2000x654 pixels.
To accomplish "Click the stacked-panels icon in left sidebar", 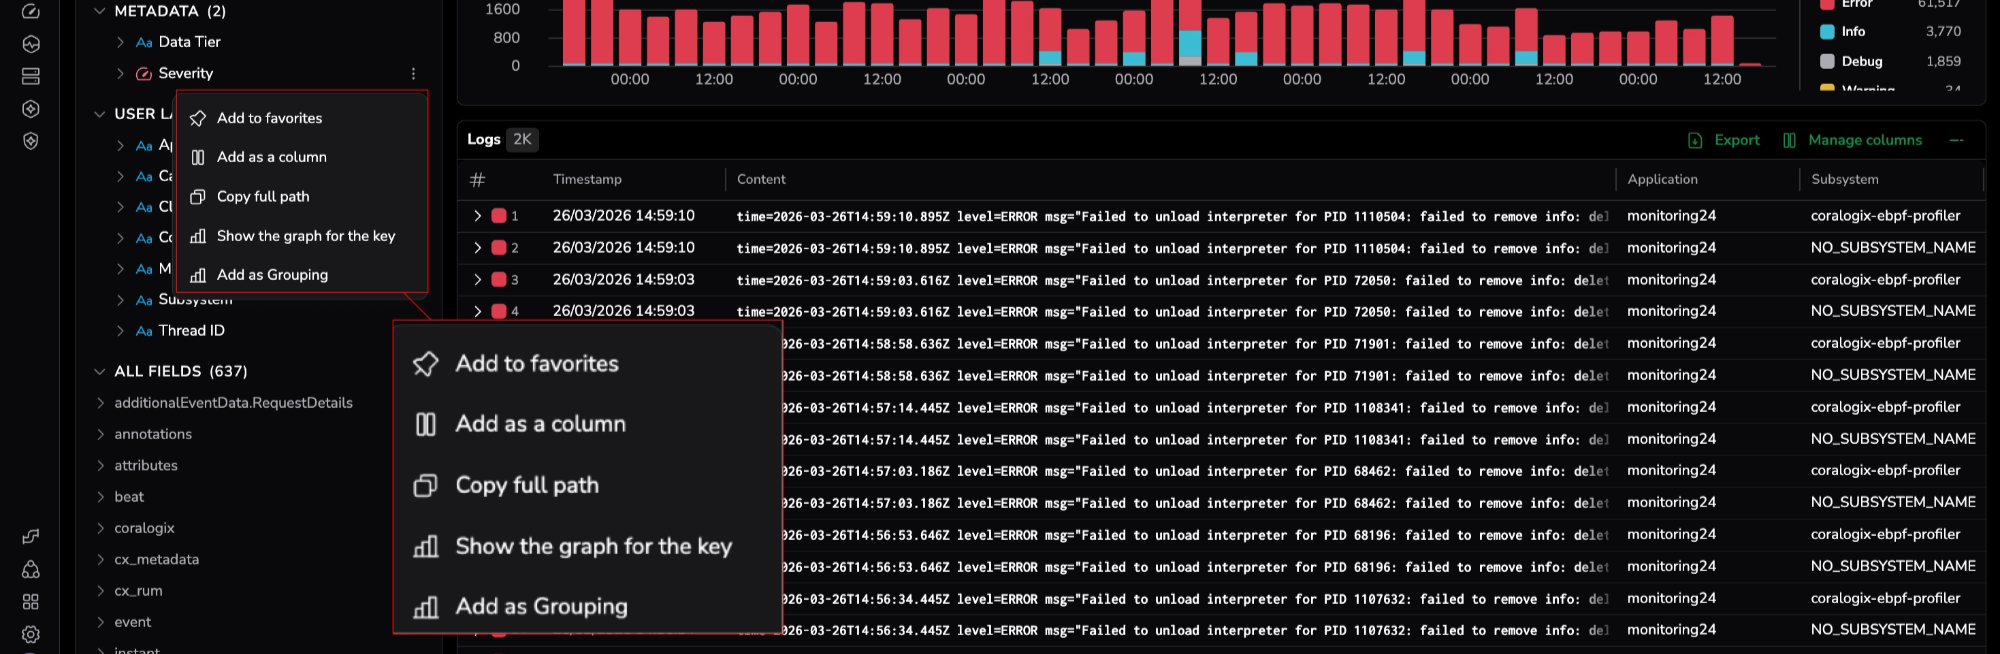I will pyautogui.click(x=31, y=76).
